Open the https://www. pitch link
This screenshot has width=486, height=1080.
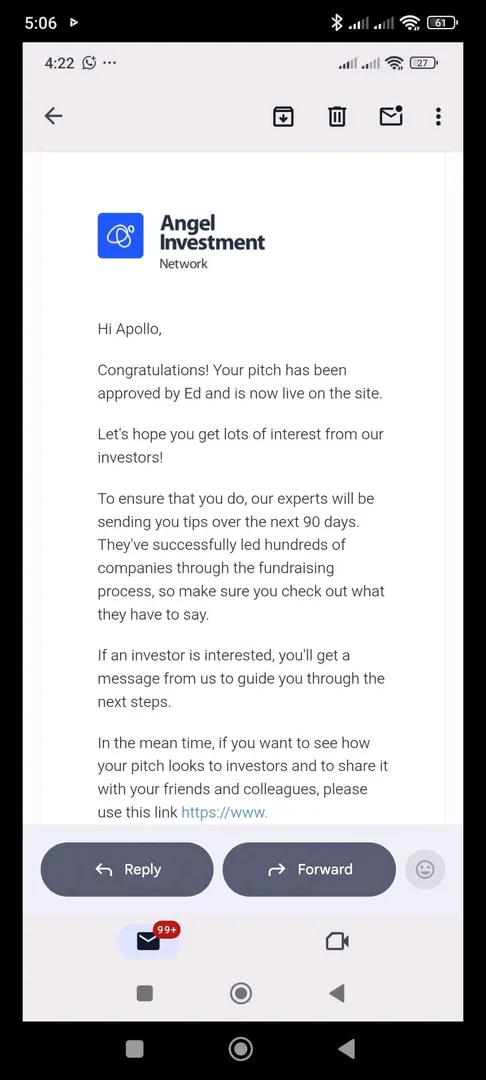(224, 812)
